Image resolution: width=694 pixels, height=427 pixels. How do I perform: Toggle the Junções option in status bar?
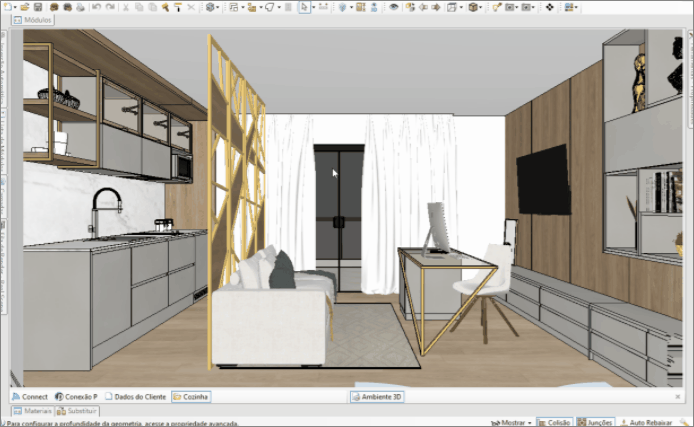596,422
